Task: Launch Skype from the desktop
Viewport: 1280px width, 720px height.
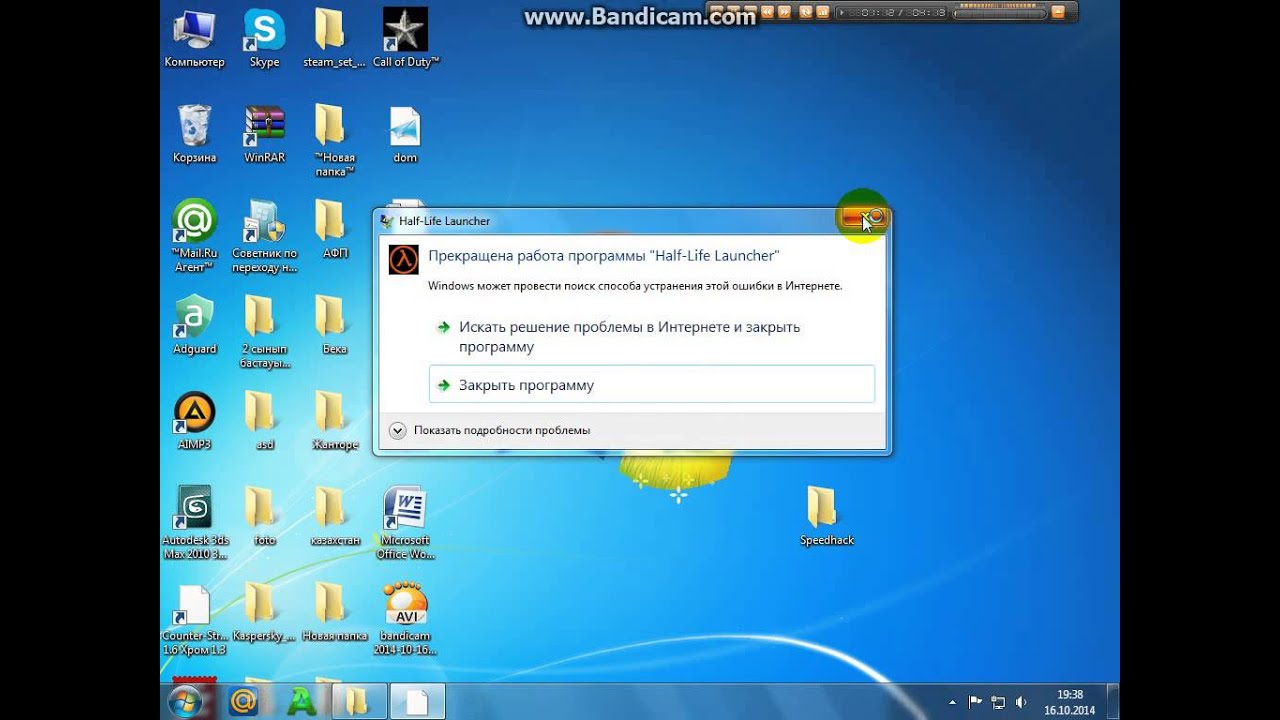Action: point(264,39)
